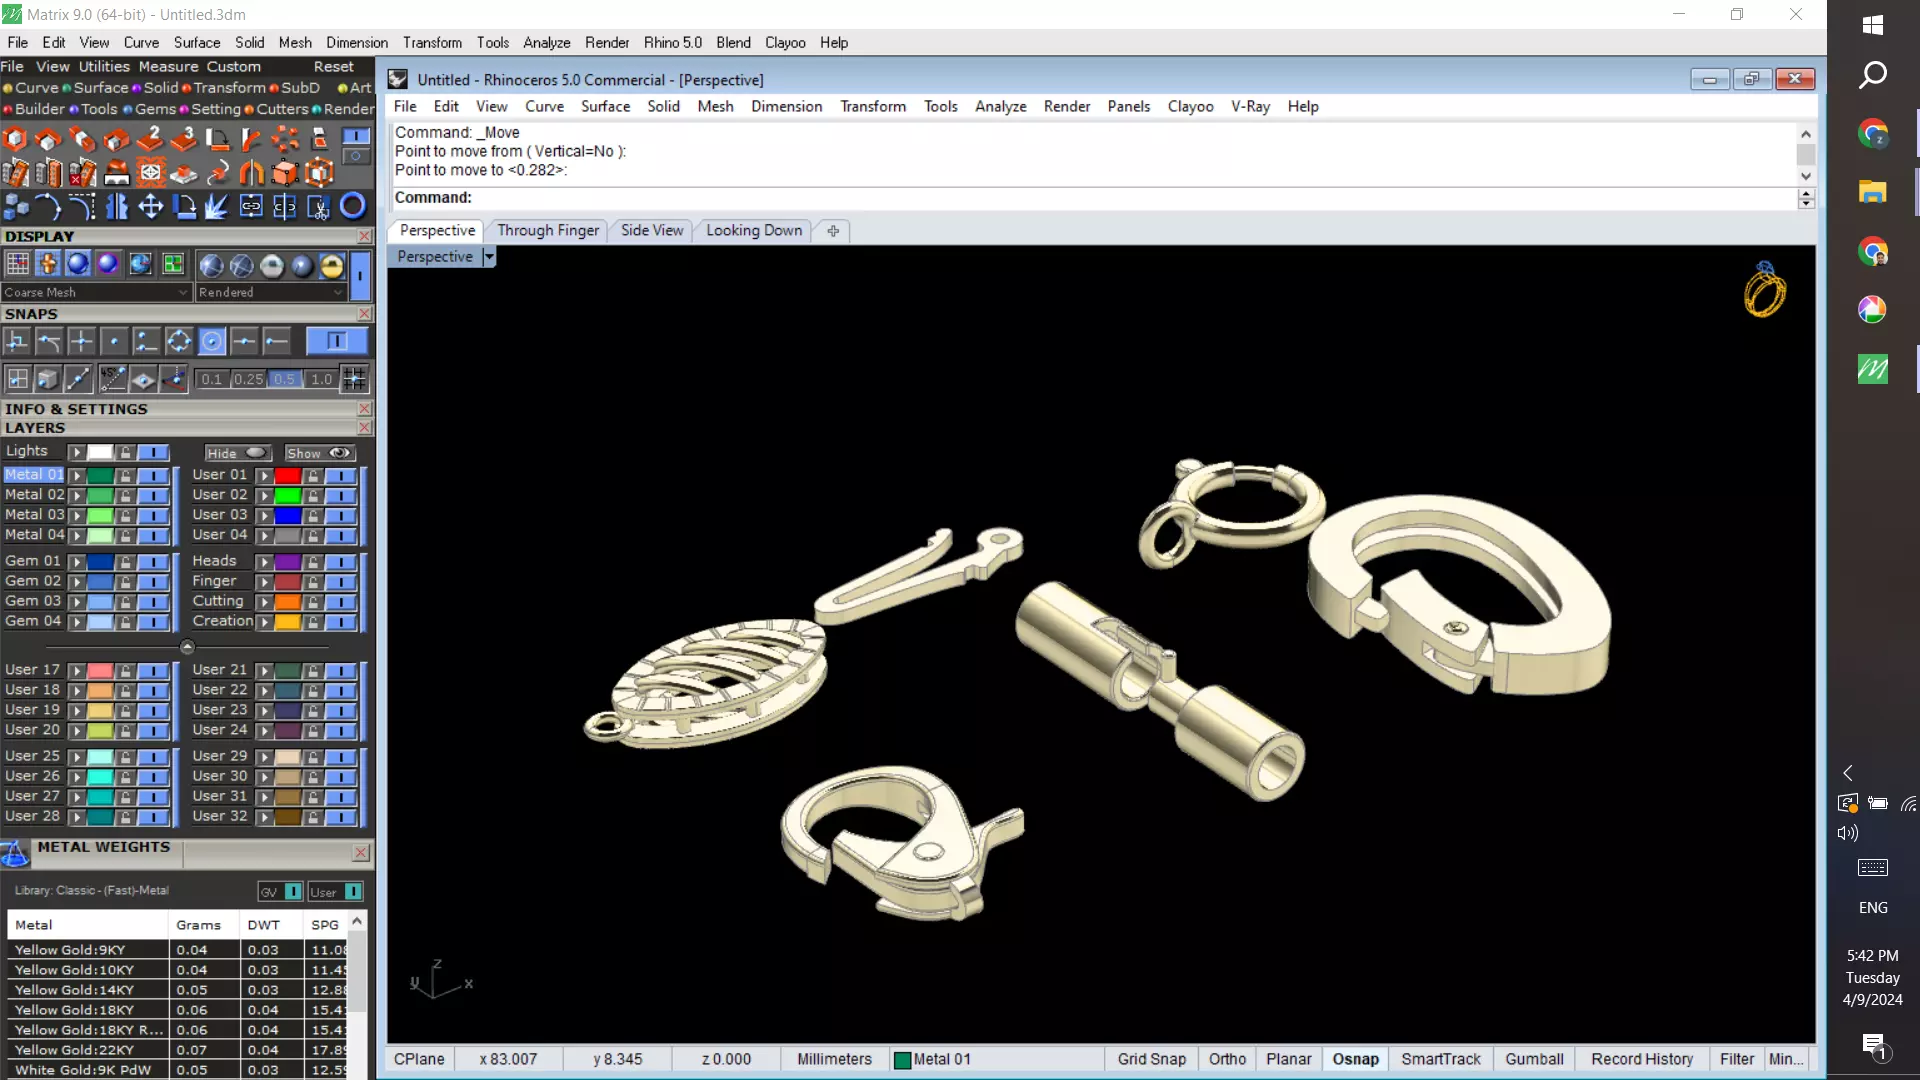
Task: Click the 45 degree angle snap icon
Action: pyautogui.click(x=112, y=379)
